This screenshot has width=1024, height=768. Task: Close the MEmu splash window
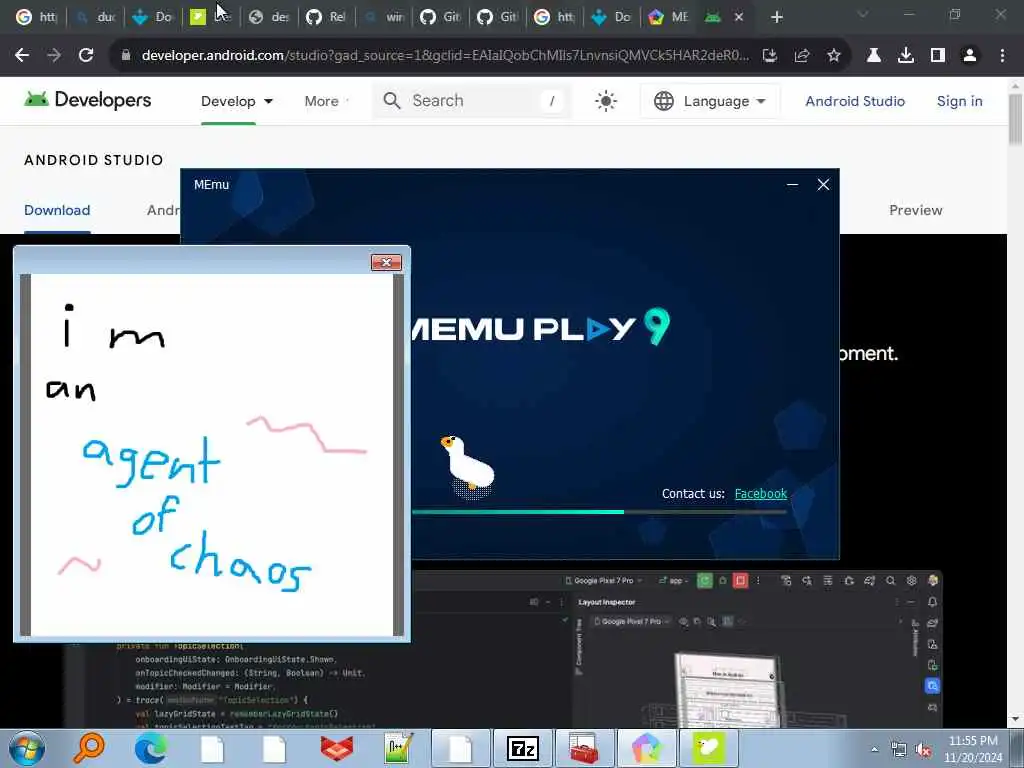(824, 185)
